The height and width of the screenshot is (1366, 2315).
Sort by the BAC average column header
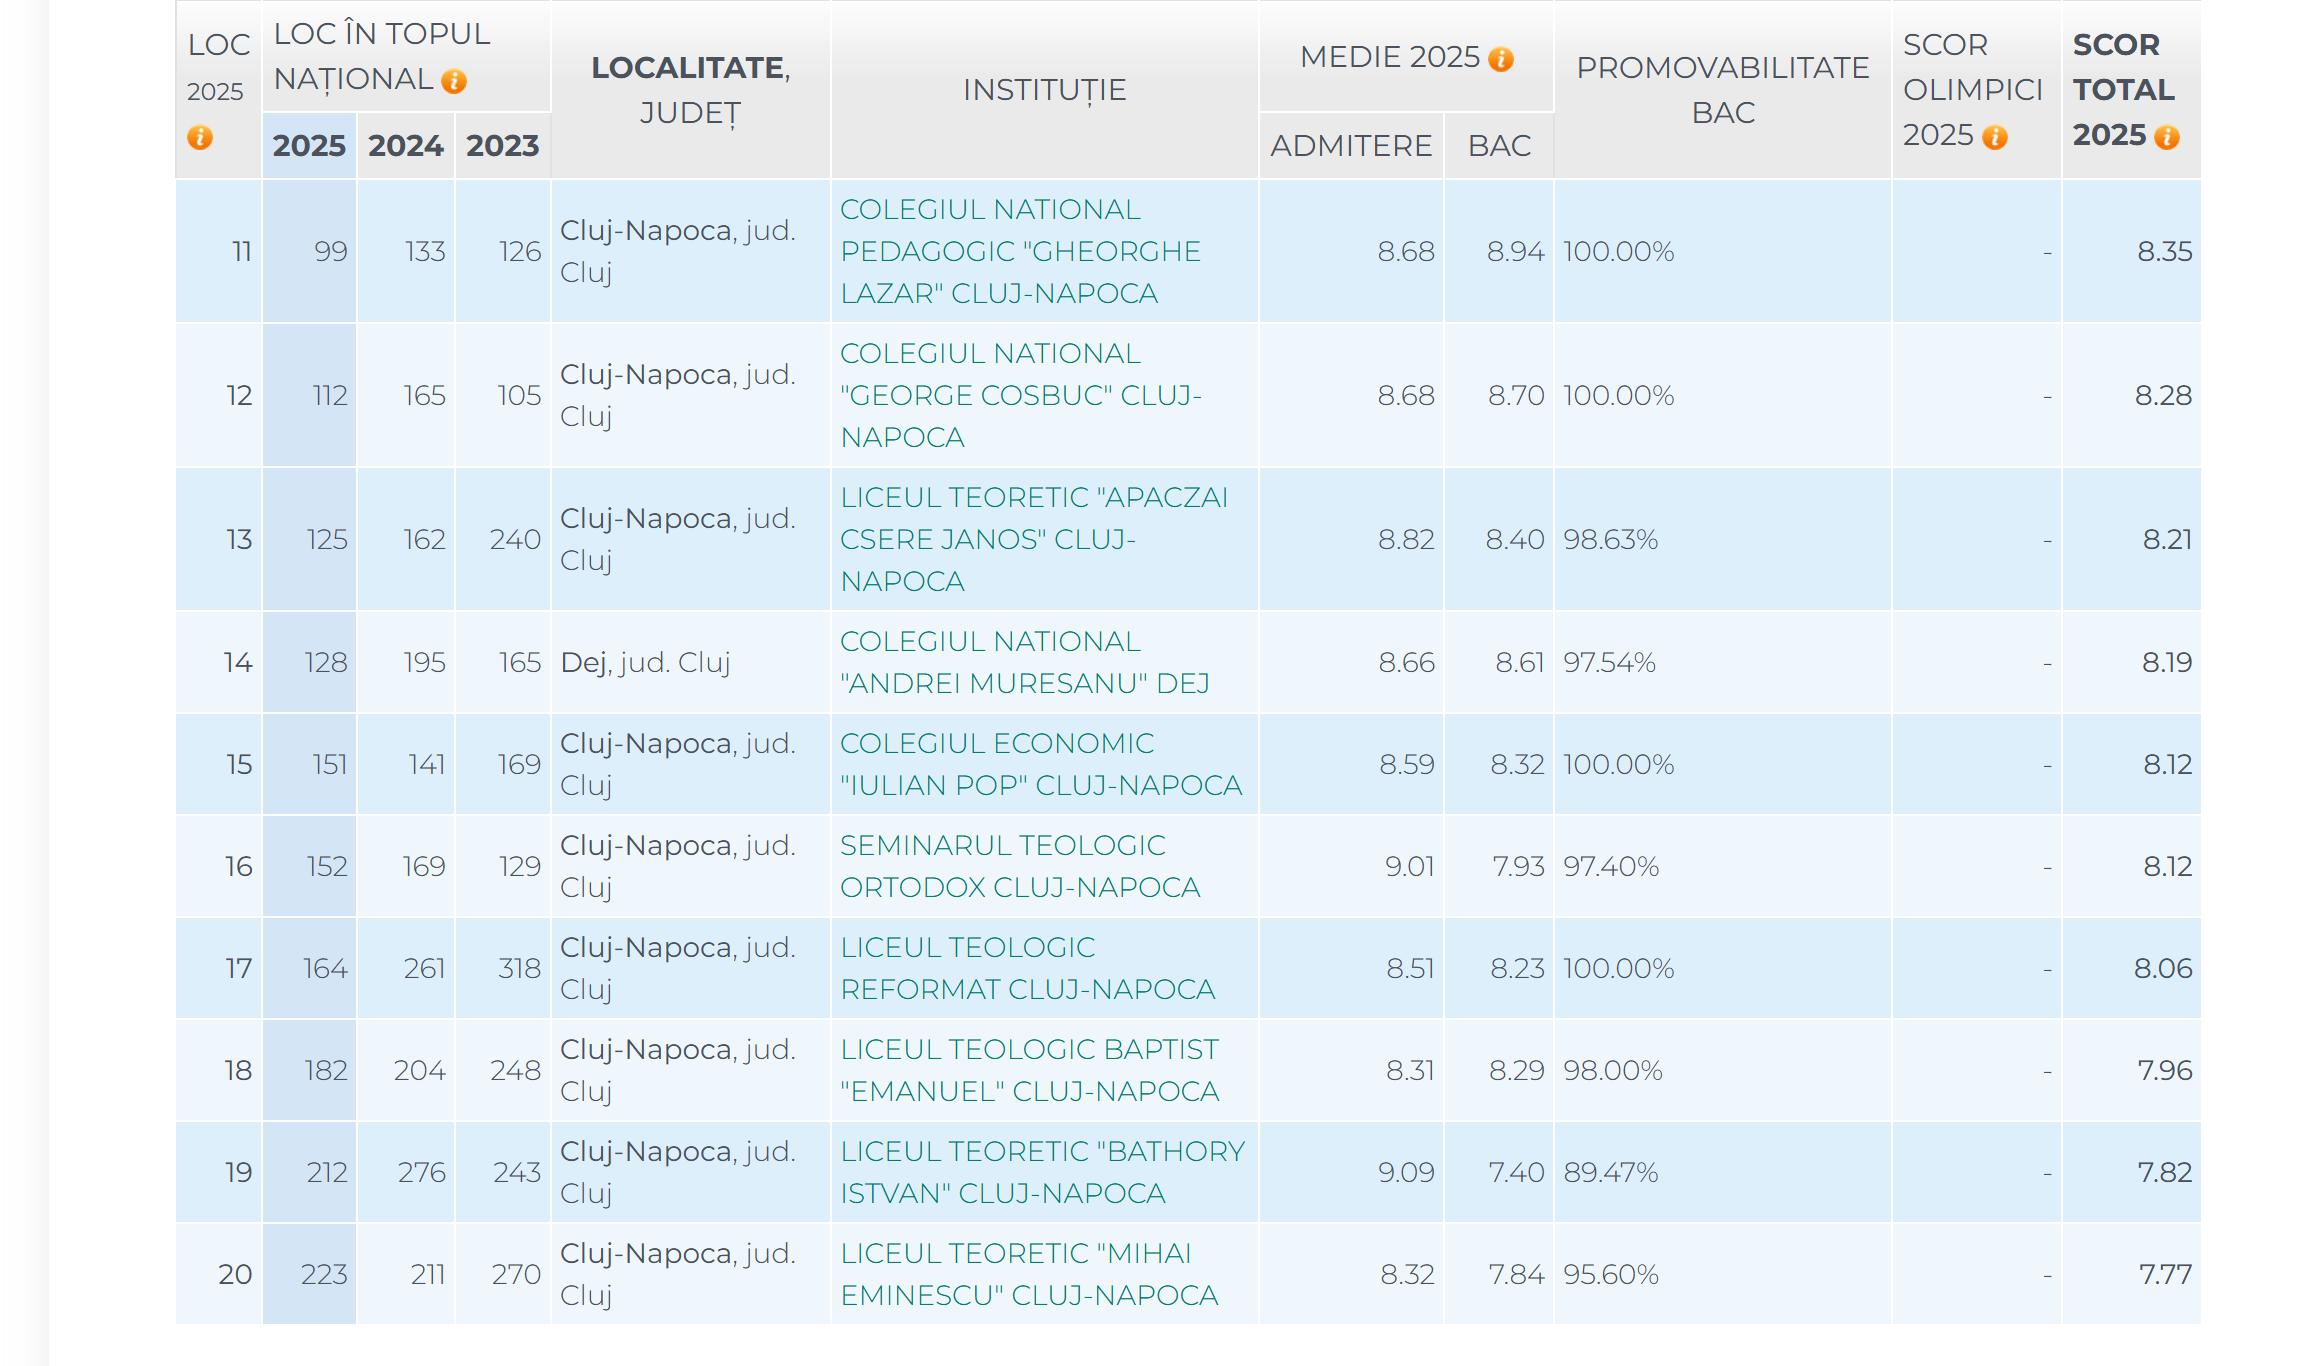click(x=1499, y=146)
